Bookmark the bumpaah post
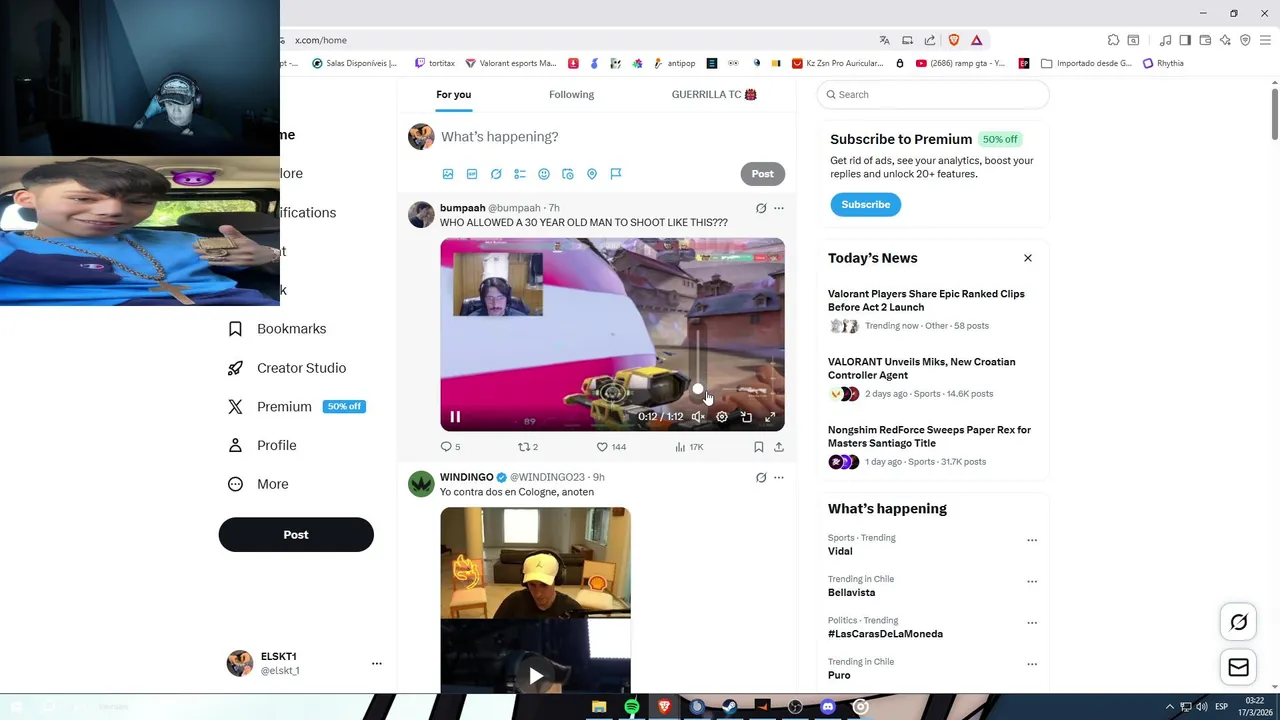This screenshot has width=1280, height=720. [x=759, y=447]
